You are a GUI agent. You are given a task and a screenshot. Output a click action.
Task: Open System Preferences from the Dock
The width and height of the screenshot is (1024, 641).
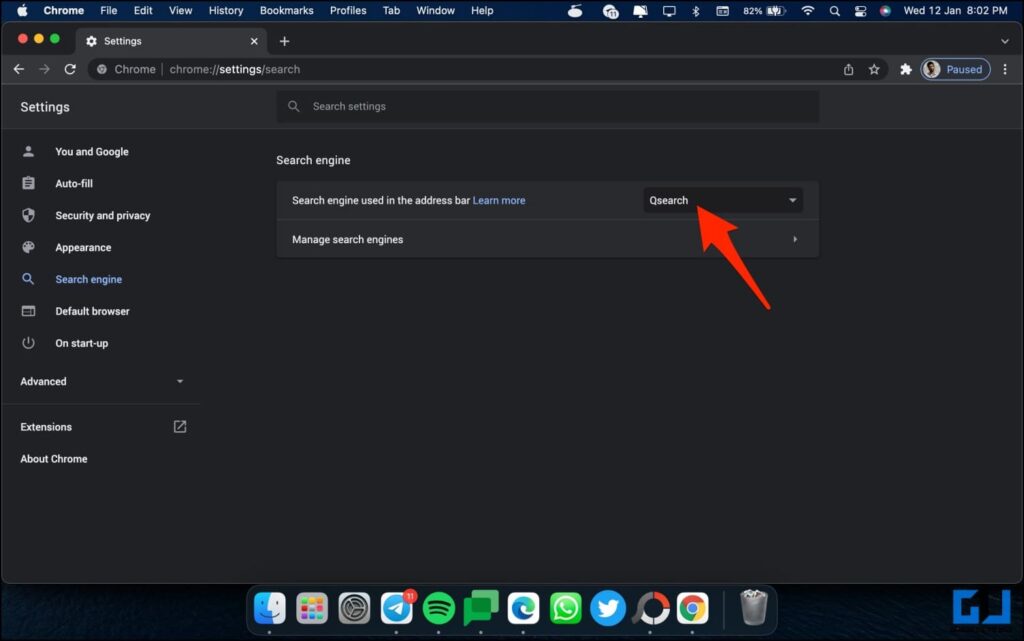pyautogui.click(x=355, y=608)
